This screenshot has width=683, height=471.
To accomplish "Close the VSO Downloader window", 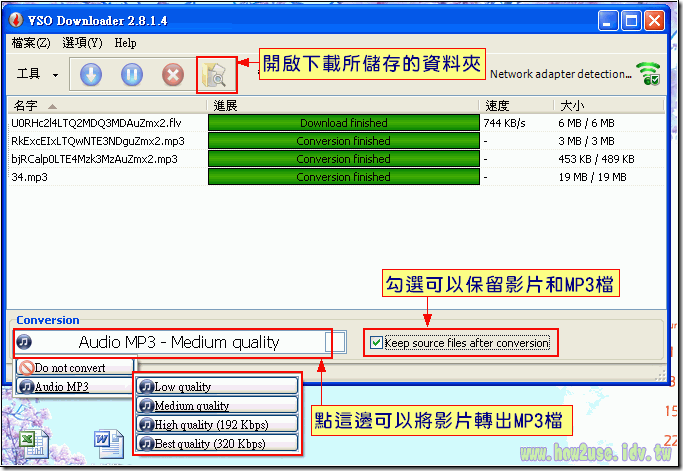I will click(x=654, y=20).
